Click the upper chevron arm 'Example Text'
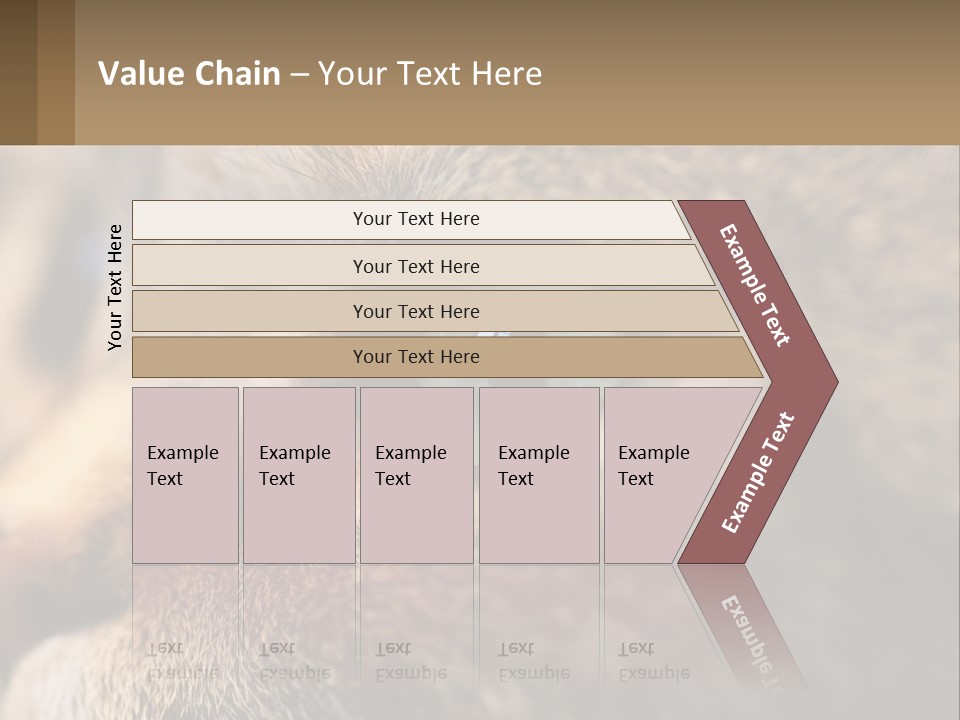The width and height of the screenshot is (960, 720). (x=754, y=285)
